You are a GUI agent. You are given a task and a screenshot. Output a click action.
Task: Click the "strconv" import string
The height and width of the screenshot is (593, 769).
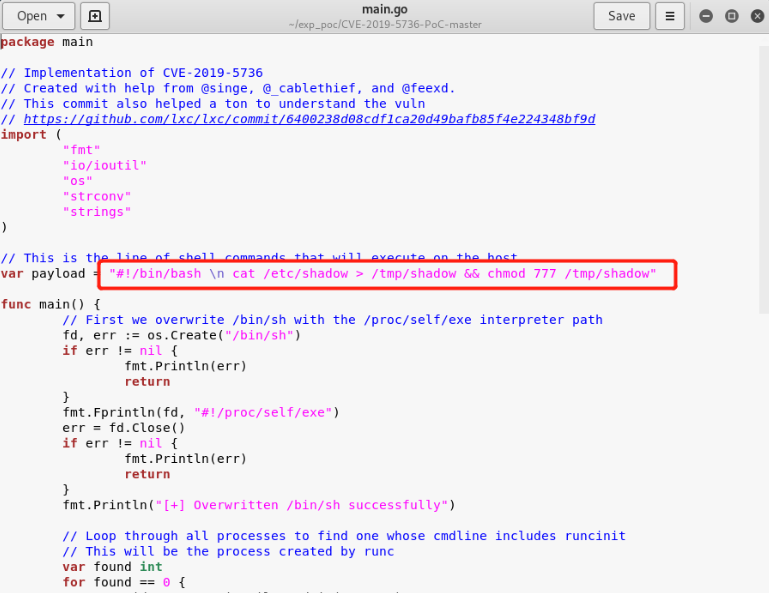97,197
